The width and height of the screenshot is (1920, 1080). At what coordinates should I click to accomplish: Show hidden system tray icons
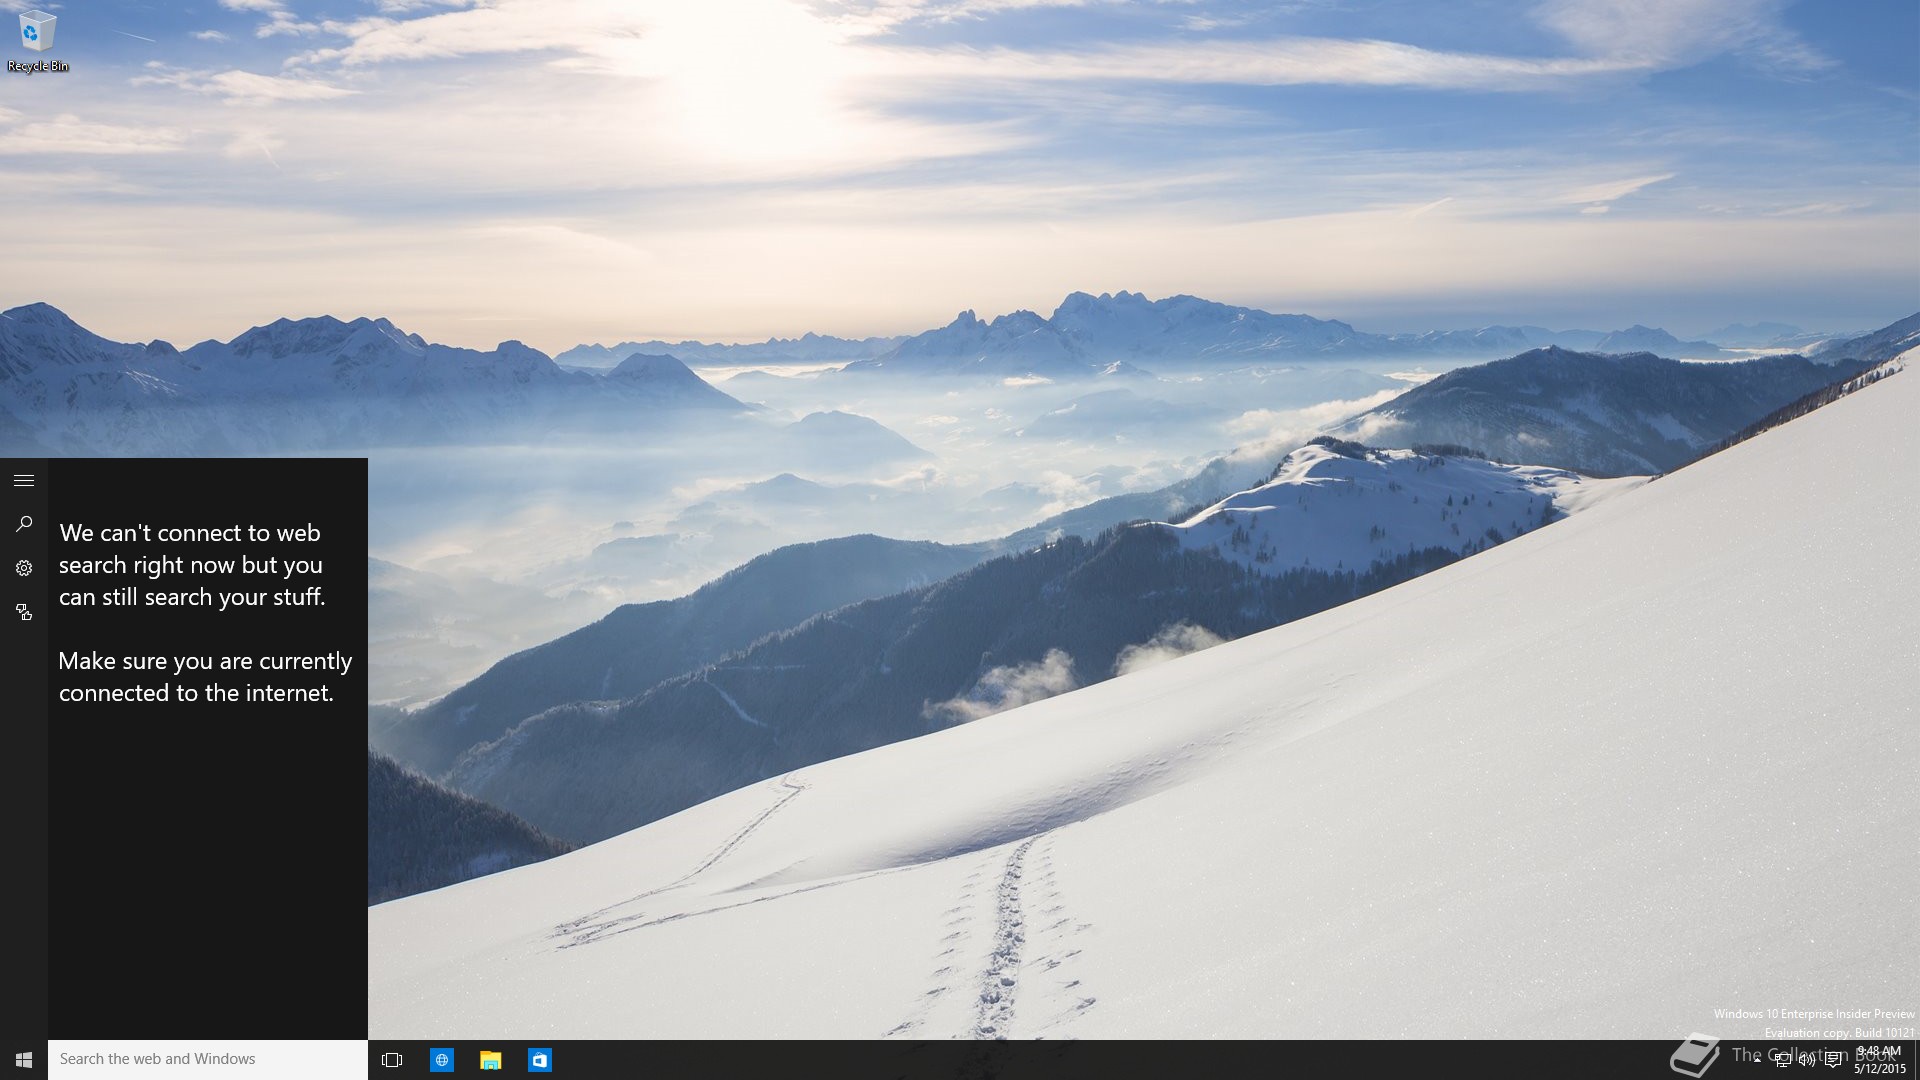click(x=1757, y=1060)
